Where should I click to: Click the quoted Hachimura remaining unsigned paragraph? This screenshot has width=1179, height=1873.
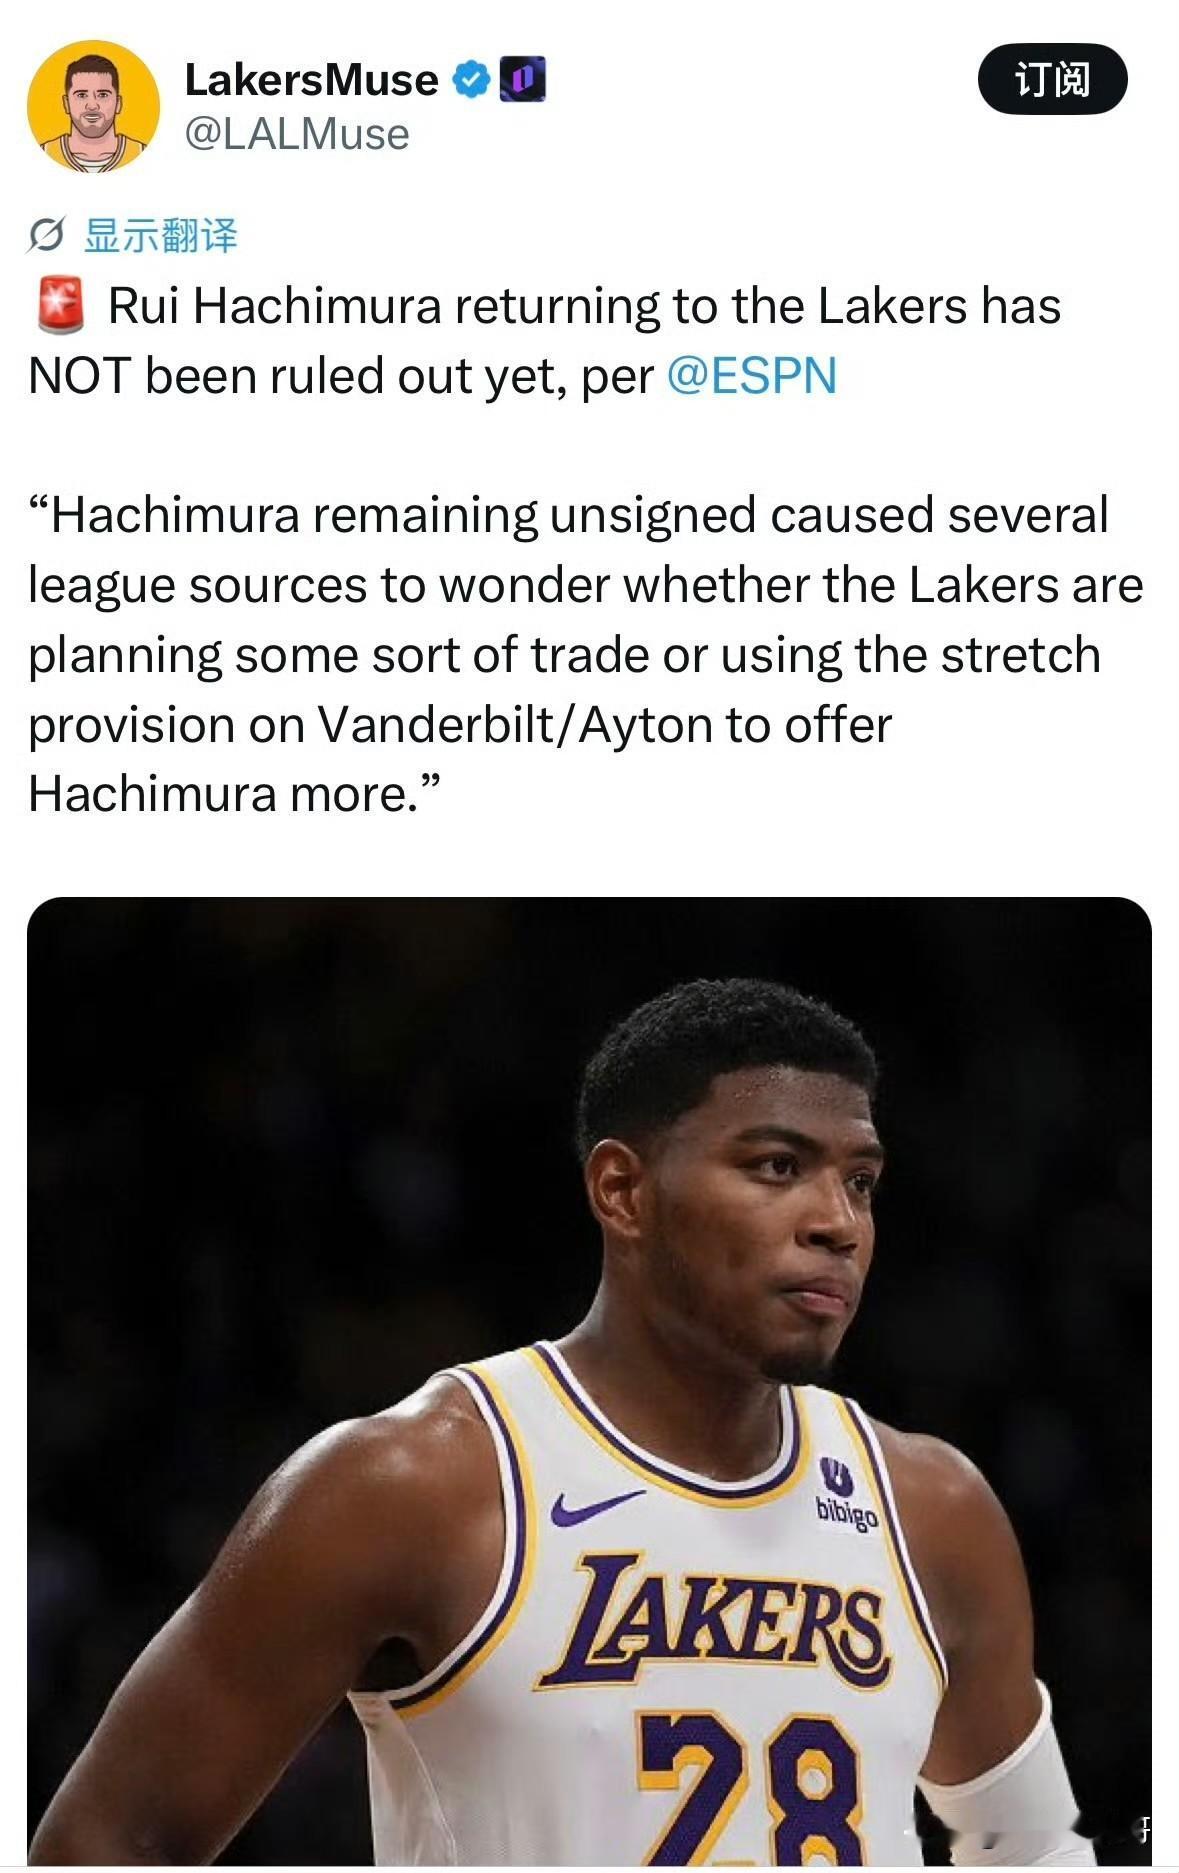[x=585, y=654]
